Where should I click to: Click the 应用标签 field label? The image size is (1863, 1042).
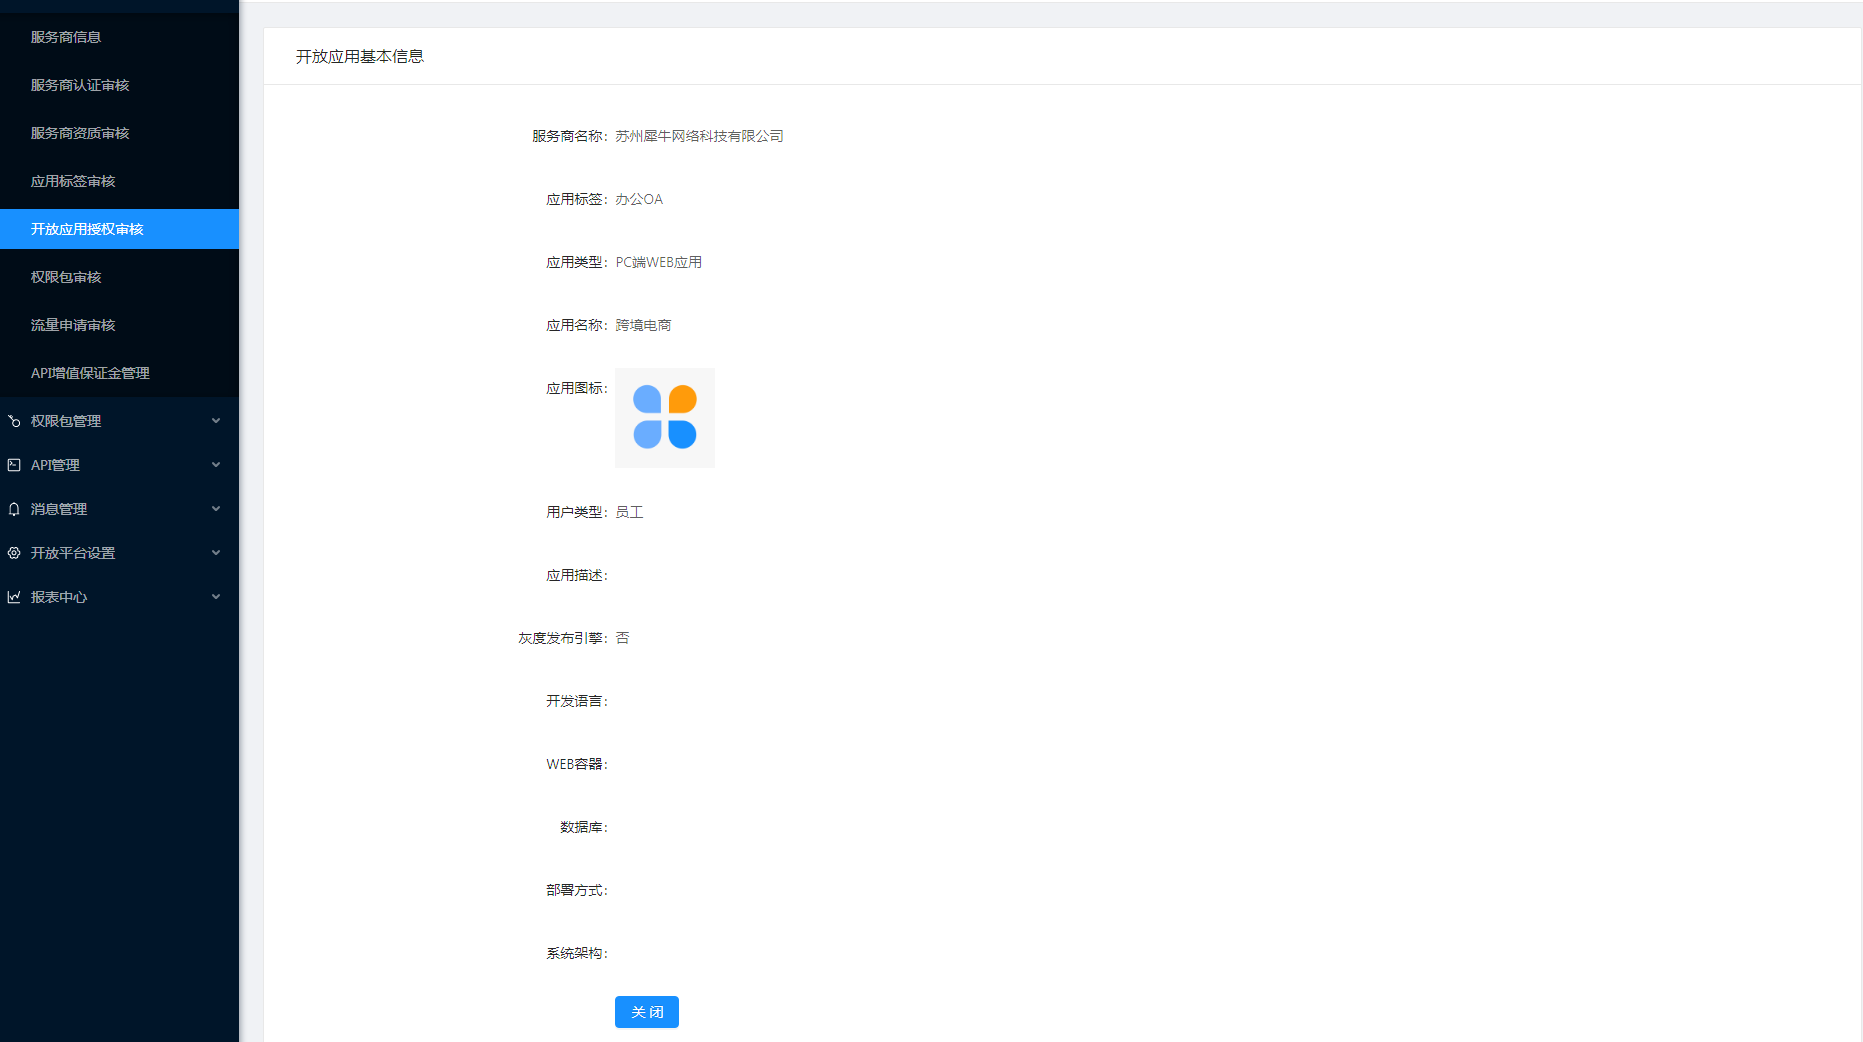(x=576, y=199)
